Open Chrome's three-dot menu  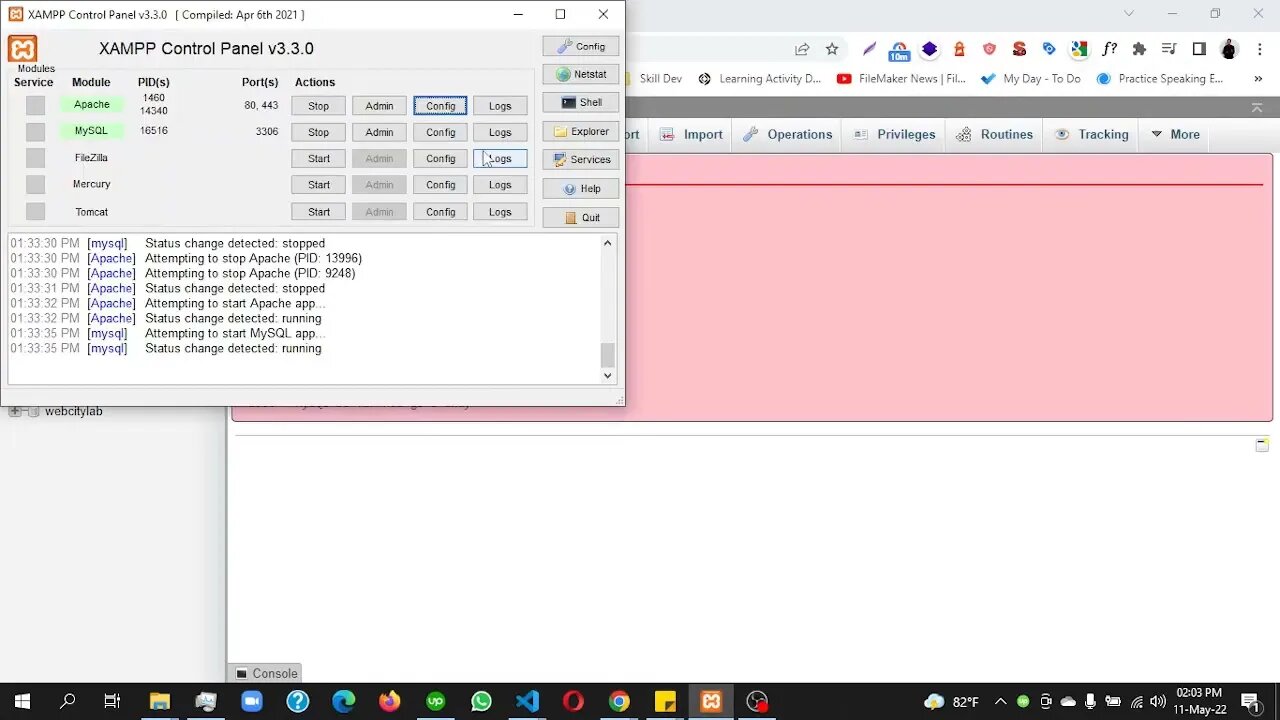1258,49
